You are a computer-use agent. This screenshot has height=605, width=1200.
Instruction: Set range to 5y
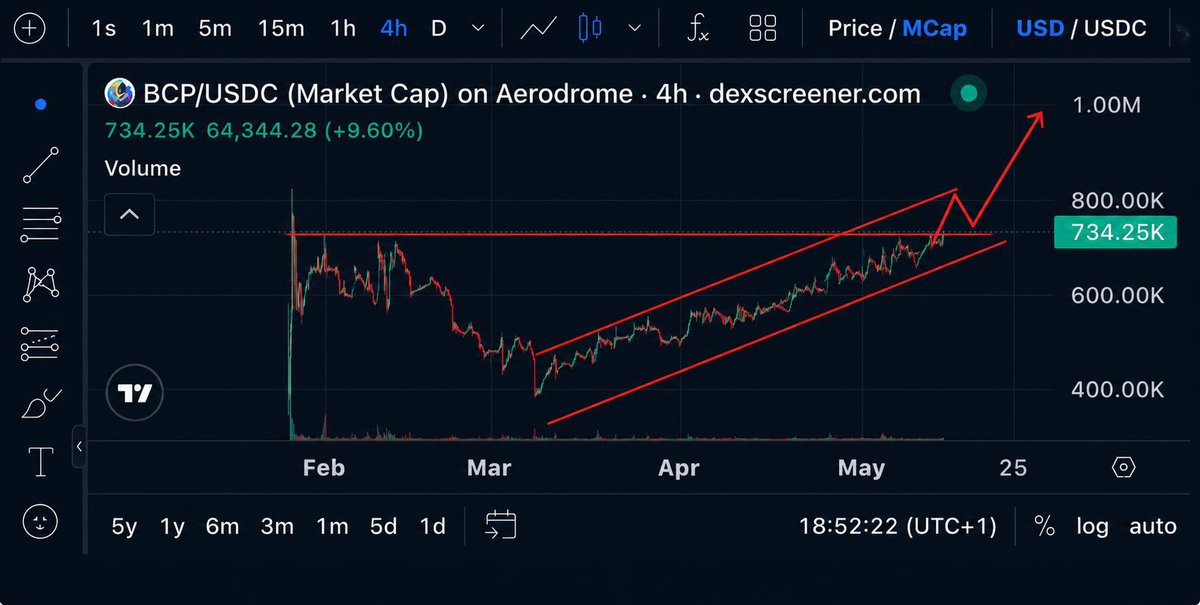pyautogui.click(x=124, y=526)
